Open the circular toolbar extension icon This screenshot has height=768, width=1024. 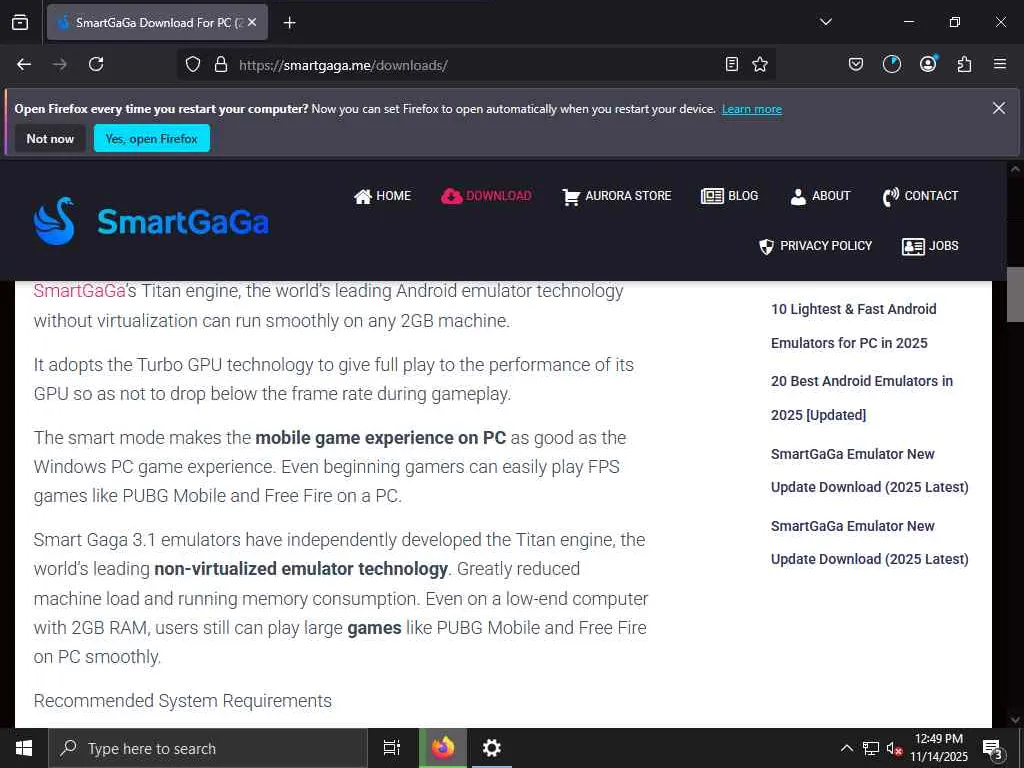[x=891, y=64]
